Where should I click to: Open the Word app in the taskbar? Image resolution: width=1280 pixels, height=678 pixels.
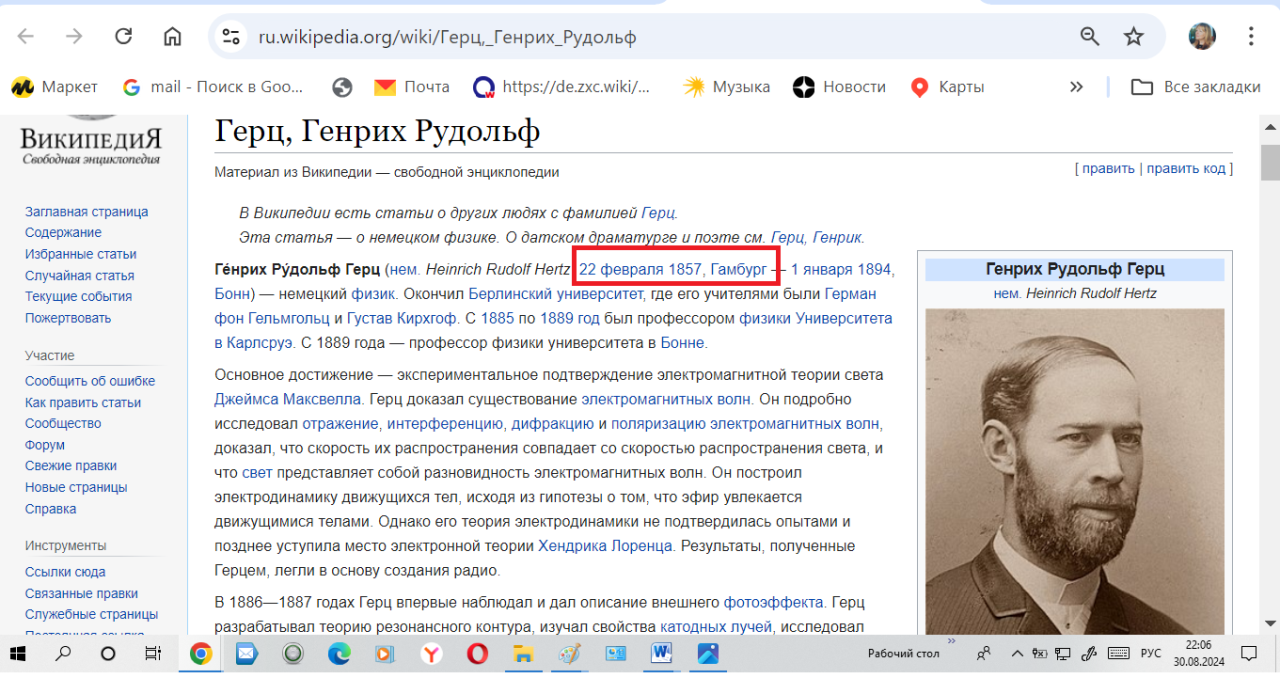662,654
